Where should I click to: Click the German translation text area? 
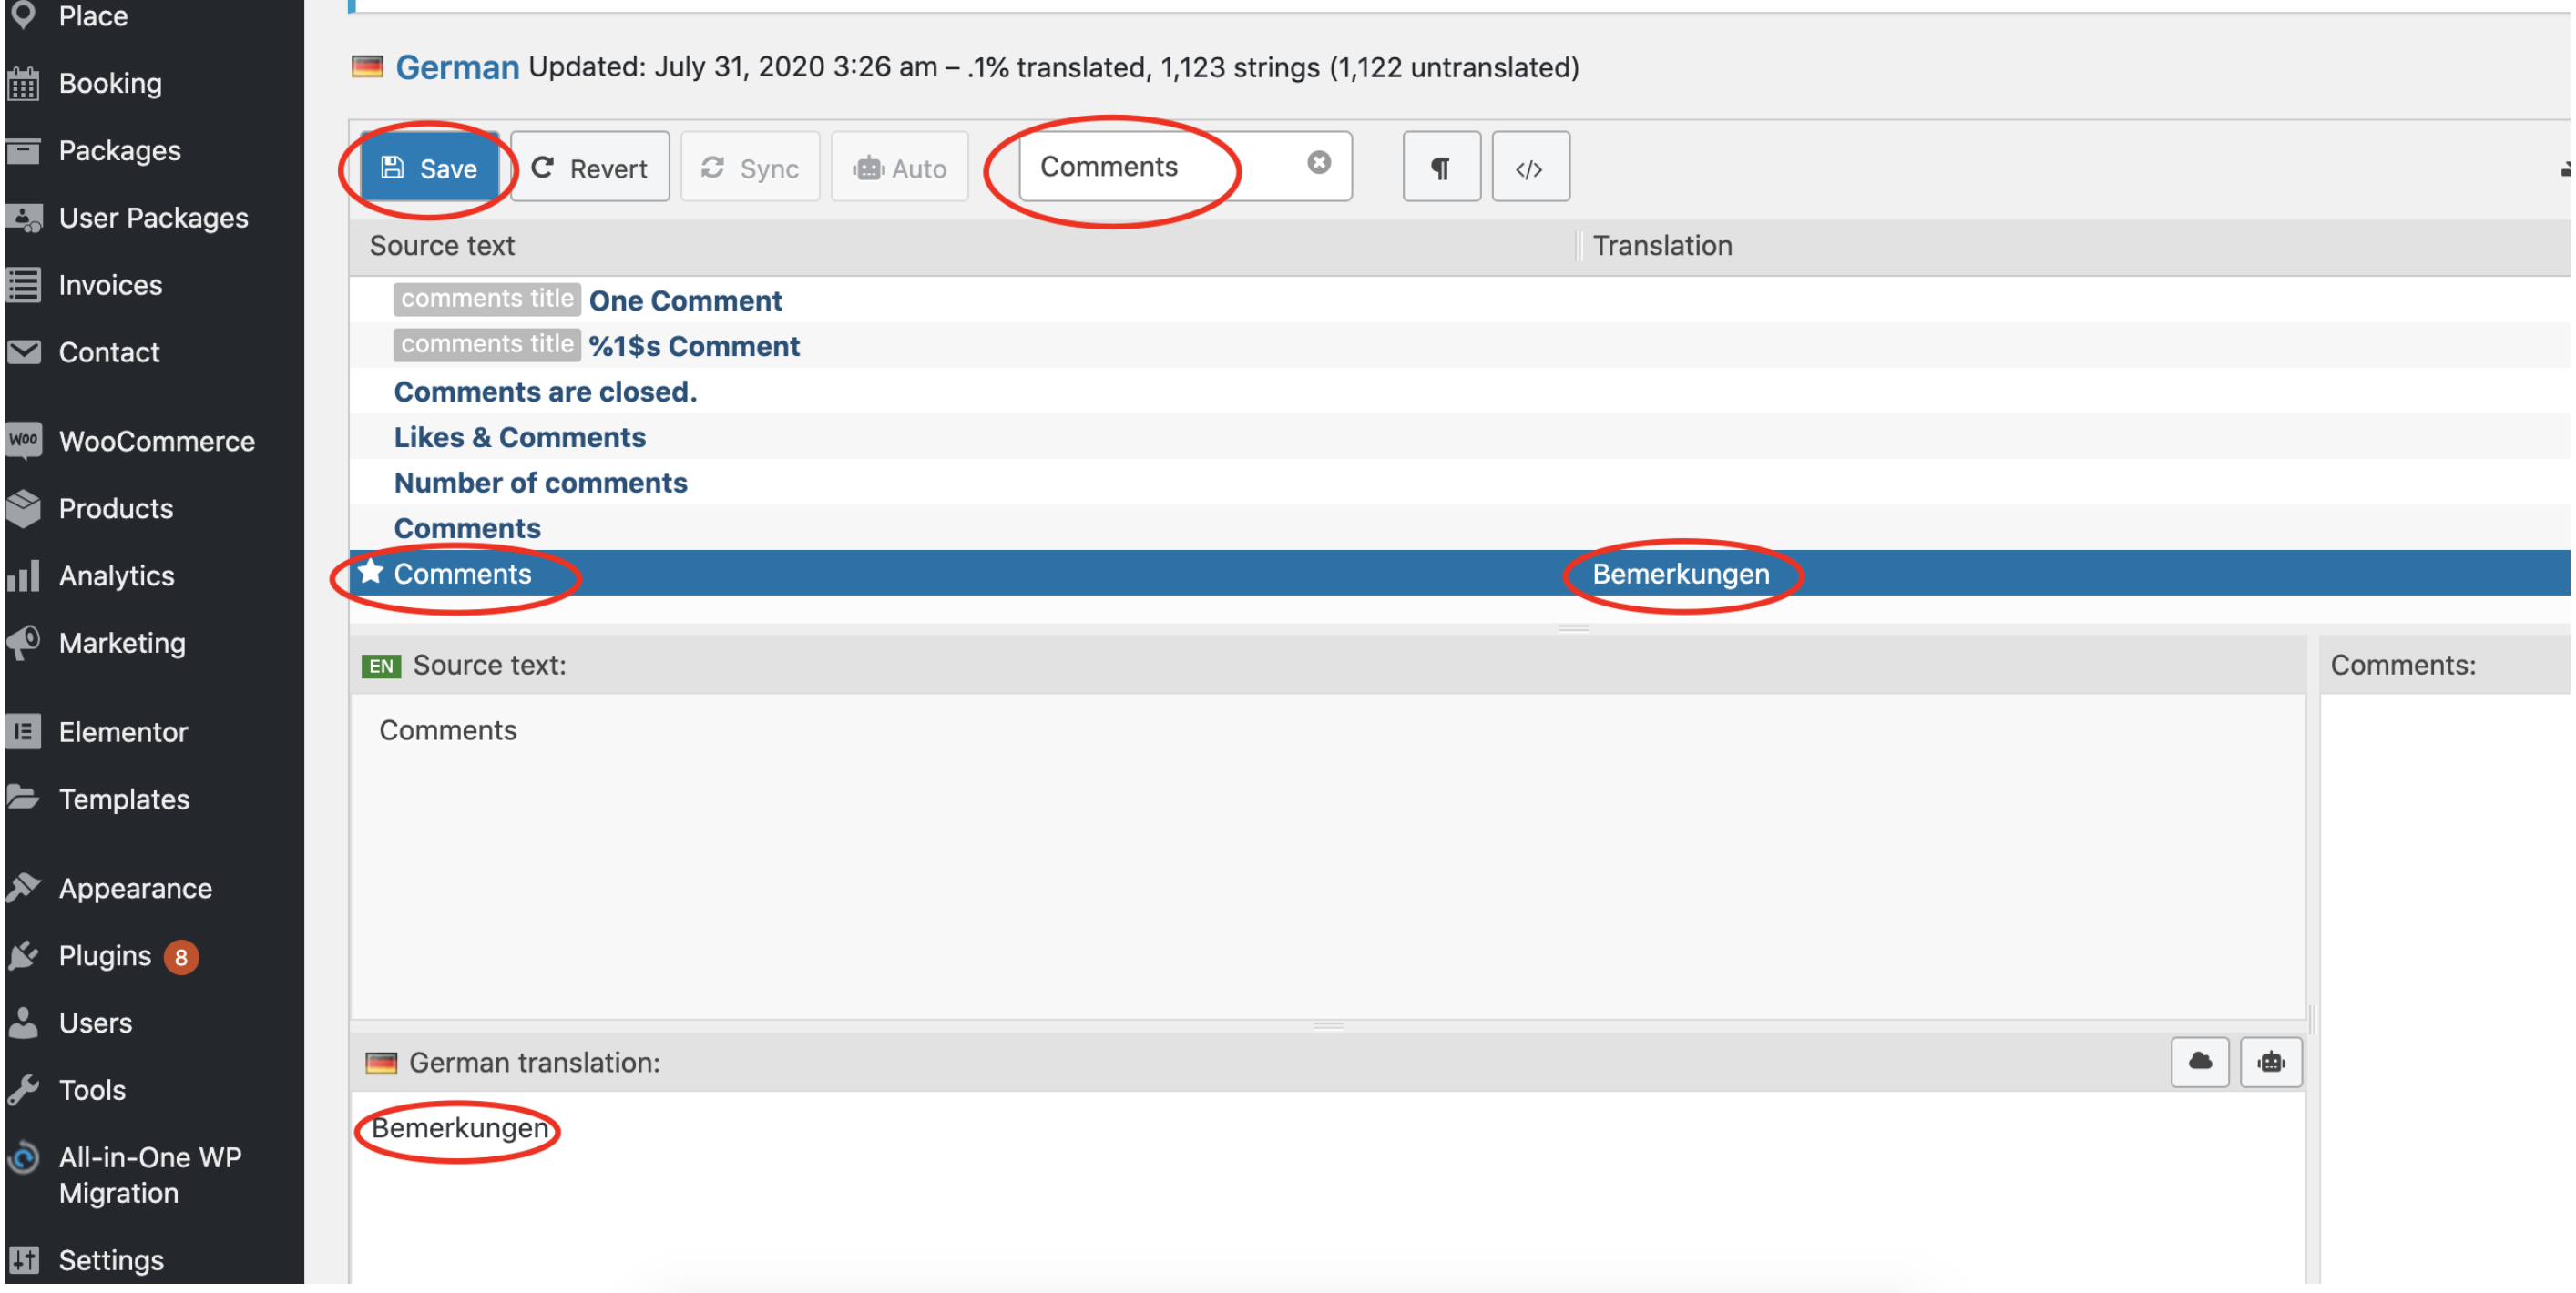[x=1327, y=1188]
